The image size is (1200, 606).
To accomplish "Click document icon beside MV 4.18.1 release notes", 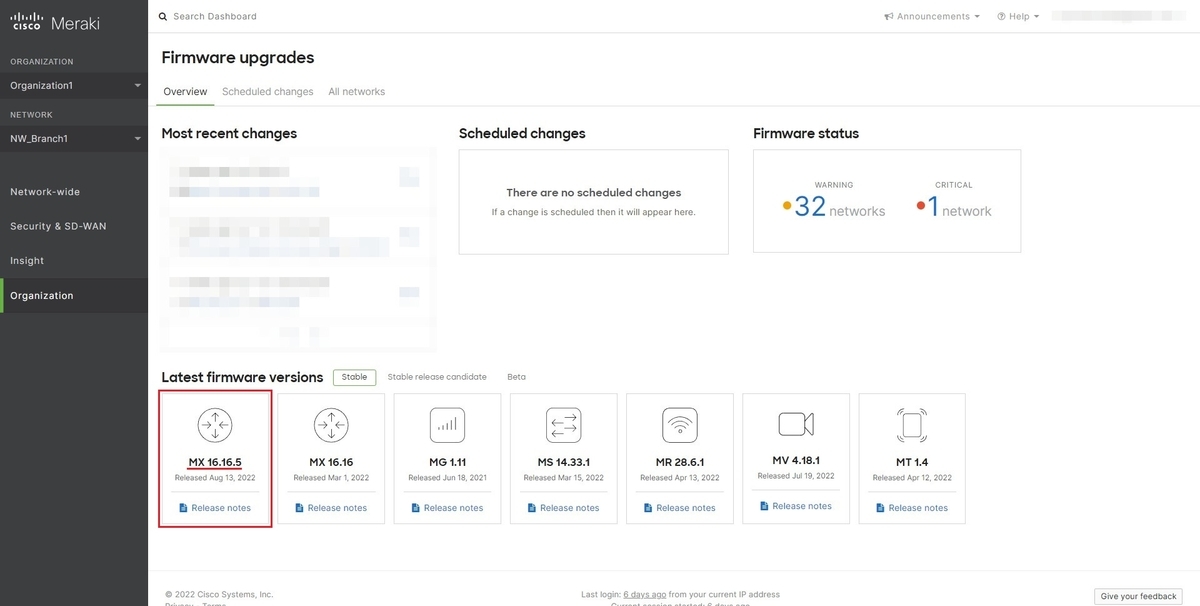I will 765,506.
